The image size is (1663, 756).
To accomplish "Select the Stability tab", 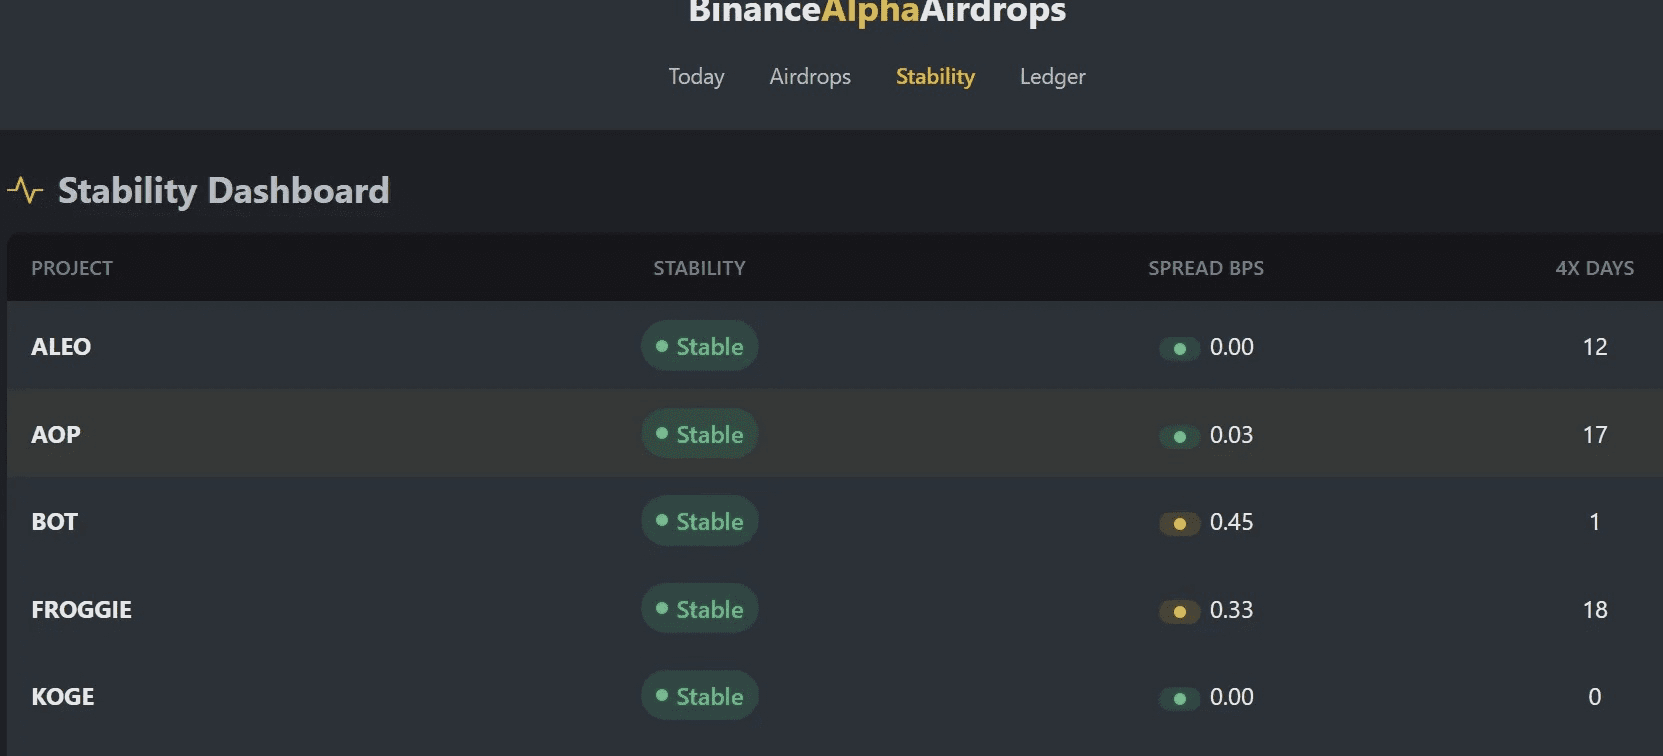I will [935, 77].
